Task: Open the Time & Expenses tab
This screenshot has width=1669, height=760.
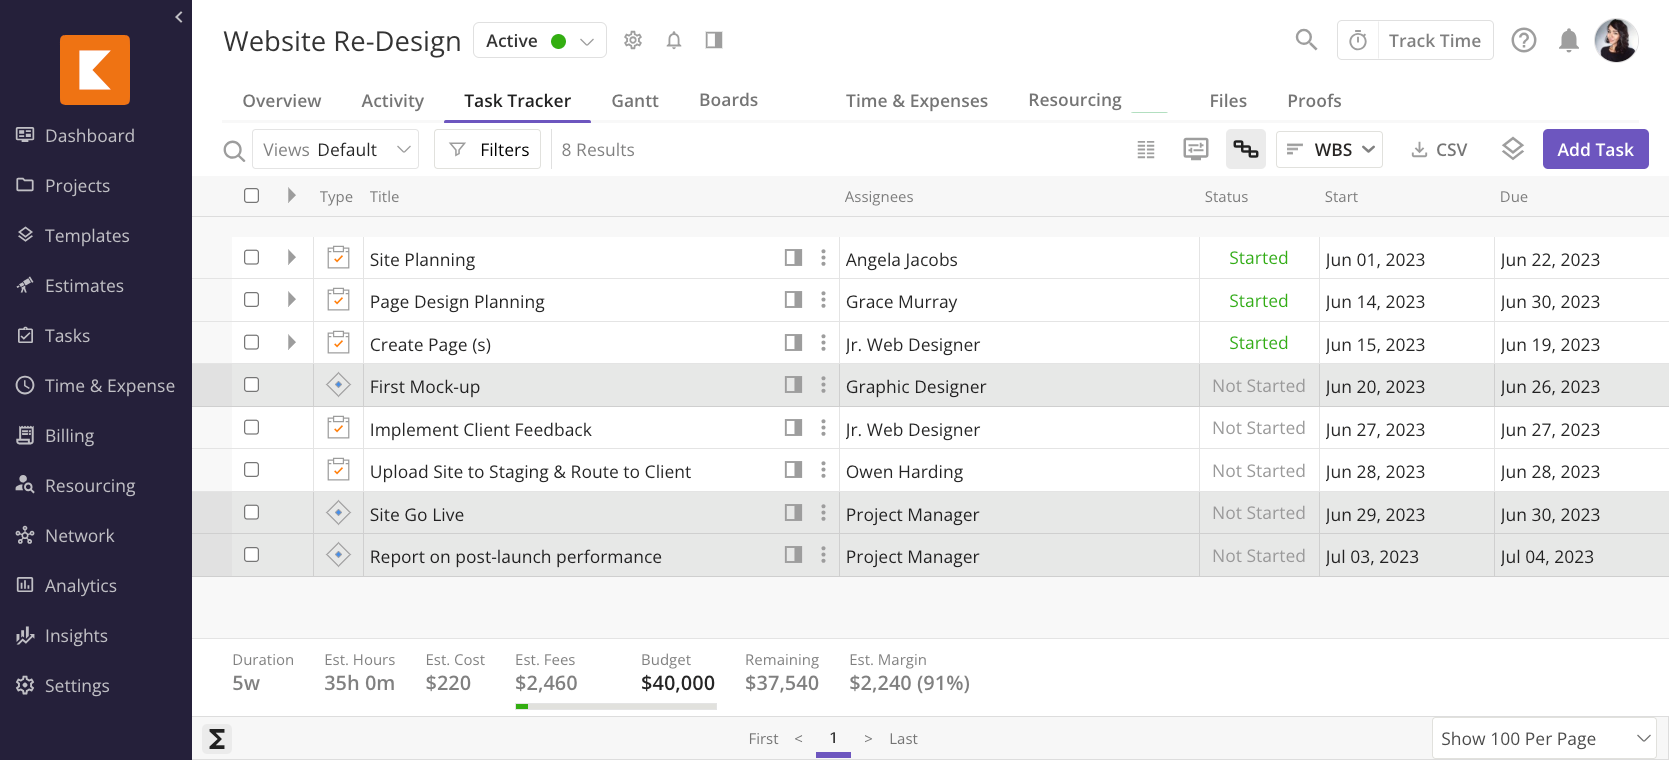Action: pyautogui.click(x=916, y=101)
